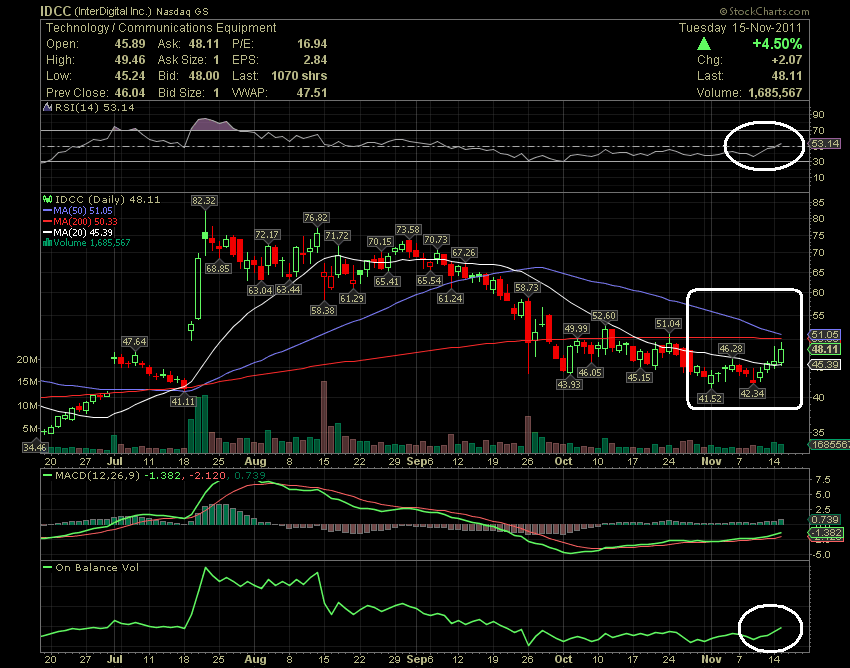Select the IDCC ticker symbol title
The height and width of the screenshot is (668, 850).
pos(56,11)
